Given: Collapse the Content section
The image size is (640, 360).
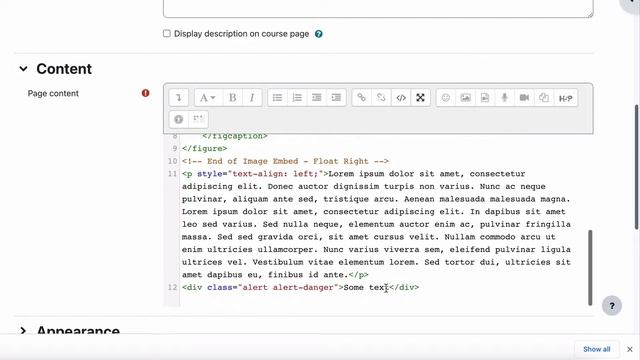Looking at the screenshot, I should tap(23, 69).
